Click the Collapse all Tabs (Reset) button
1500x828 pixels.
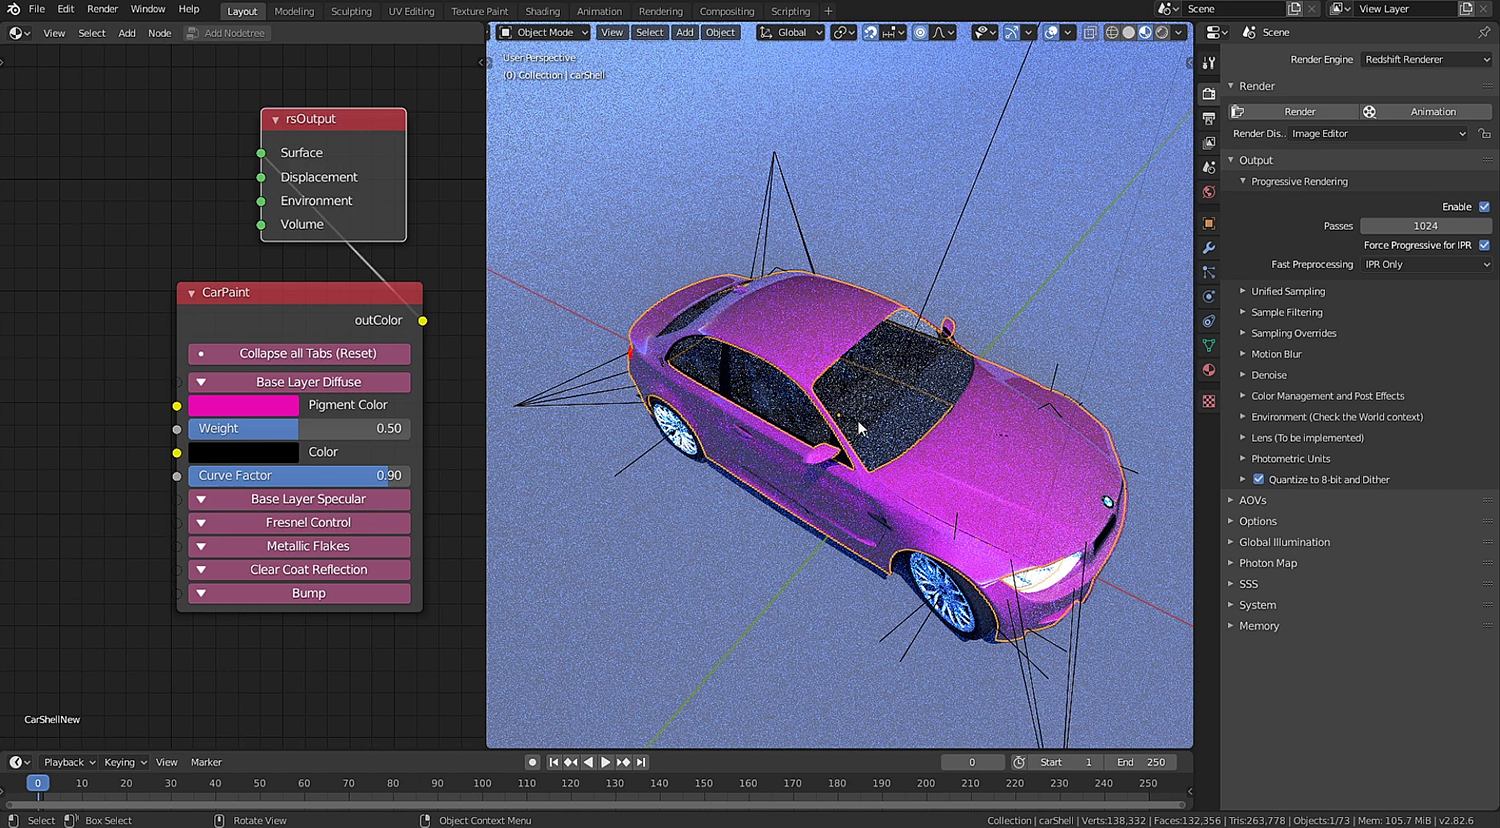click(x=299, y=353)
